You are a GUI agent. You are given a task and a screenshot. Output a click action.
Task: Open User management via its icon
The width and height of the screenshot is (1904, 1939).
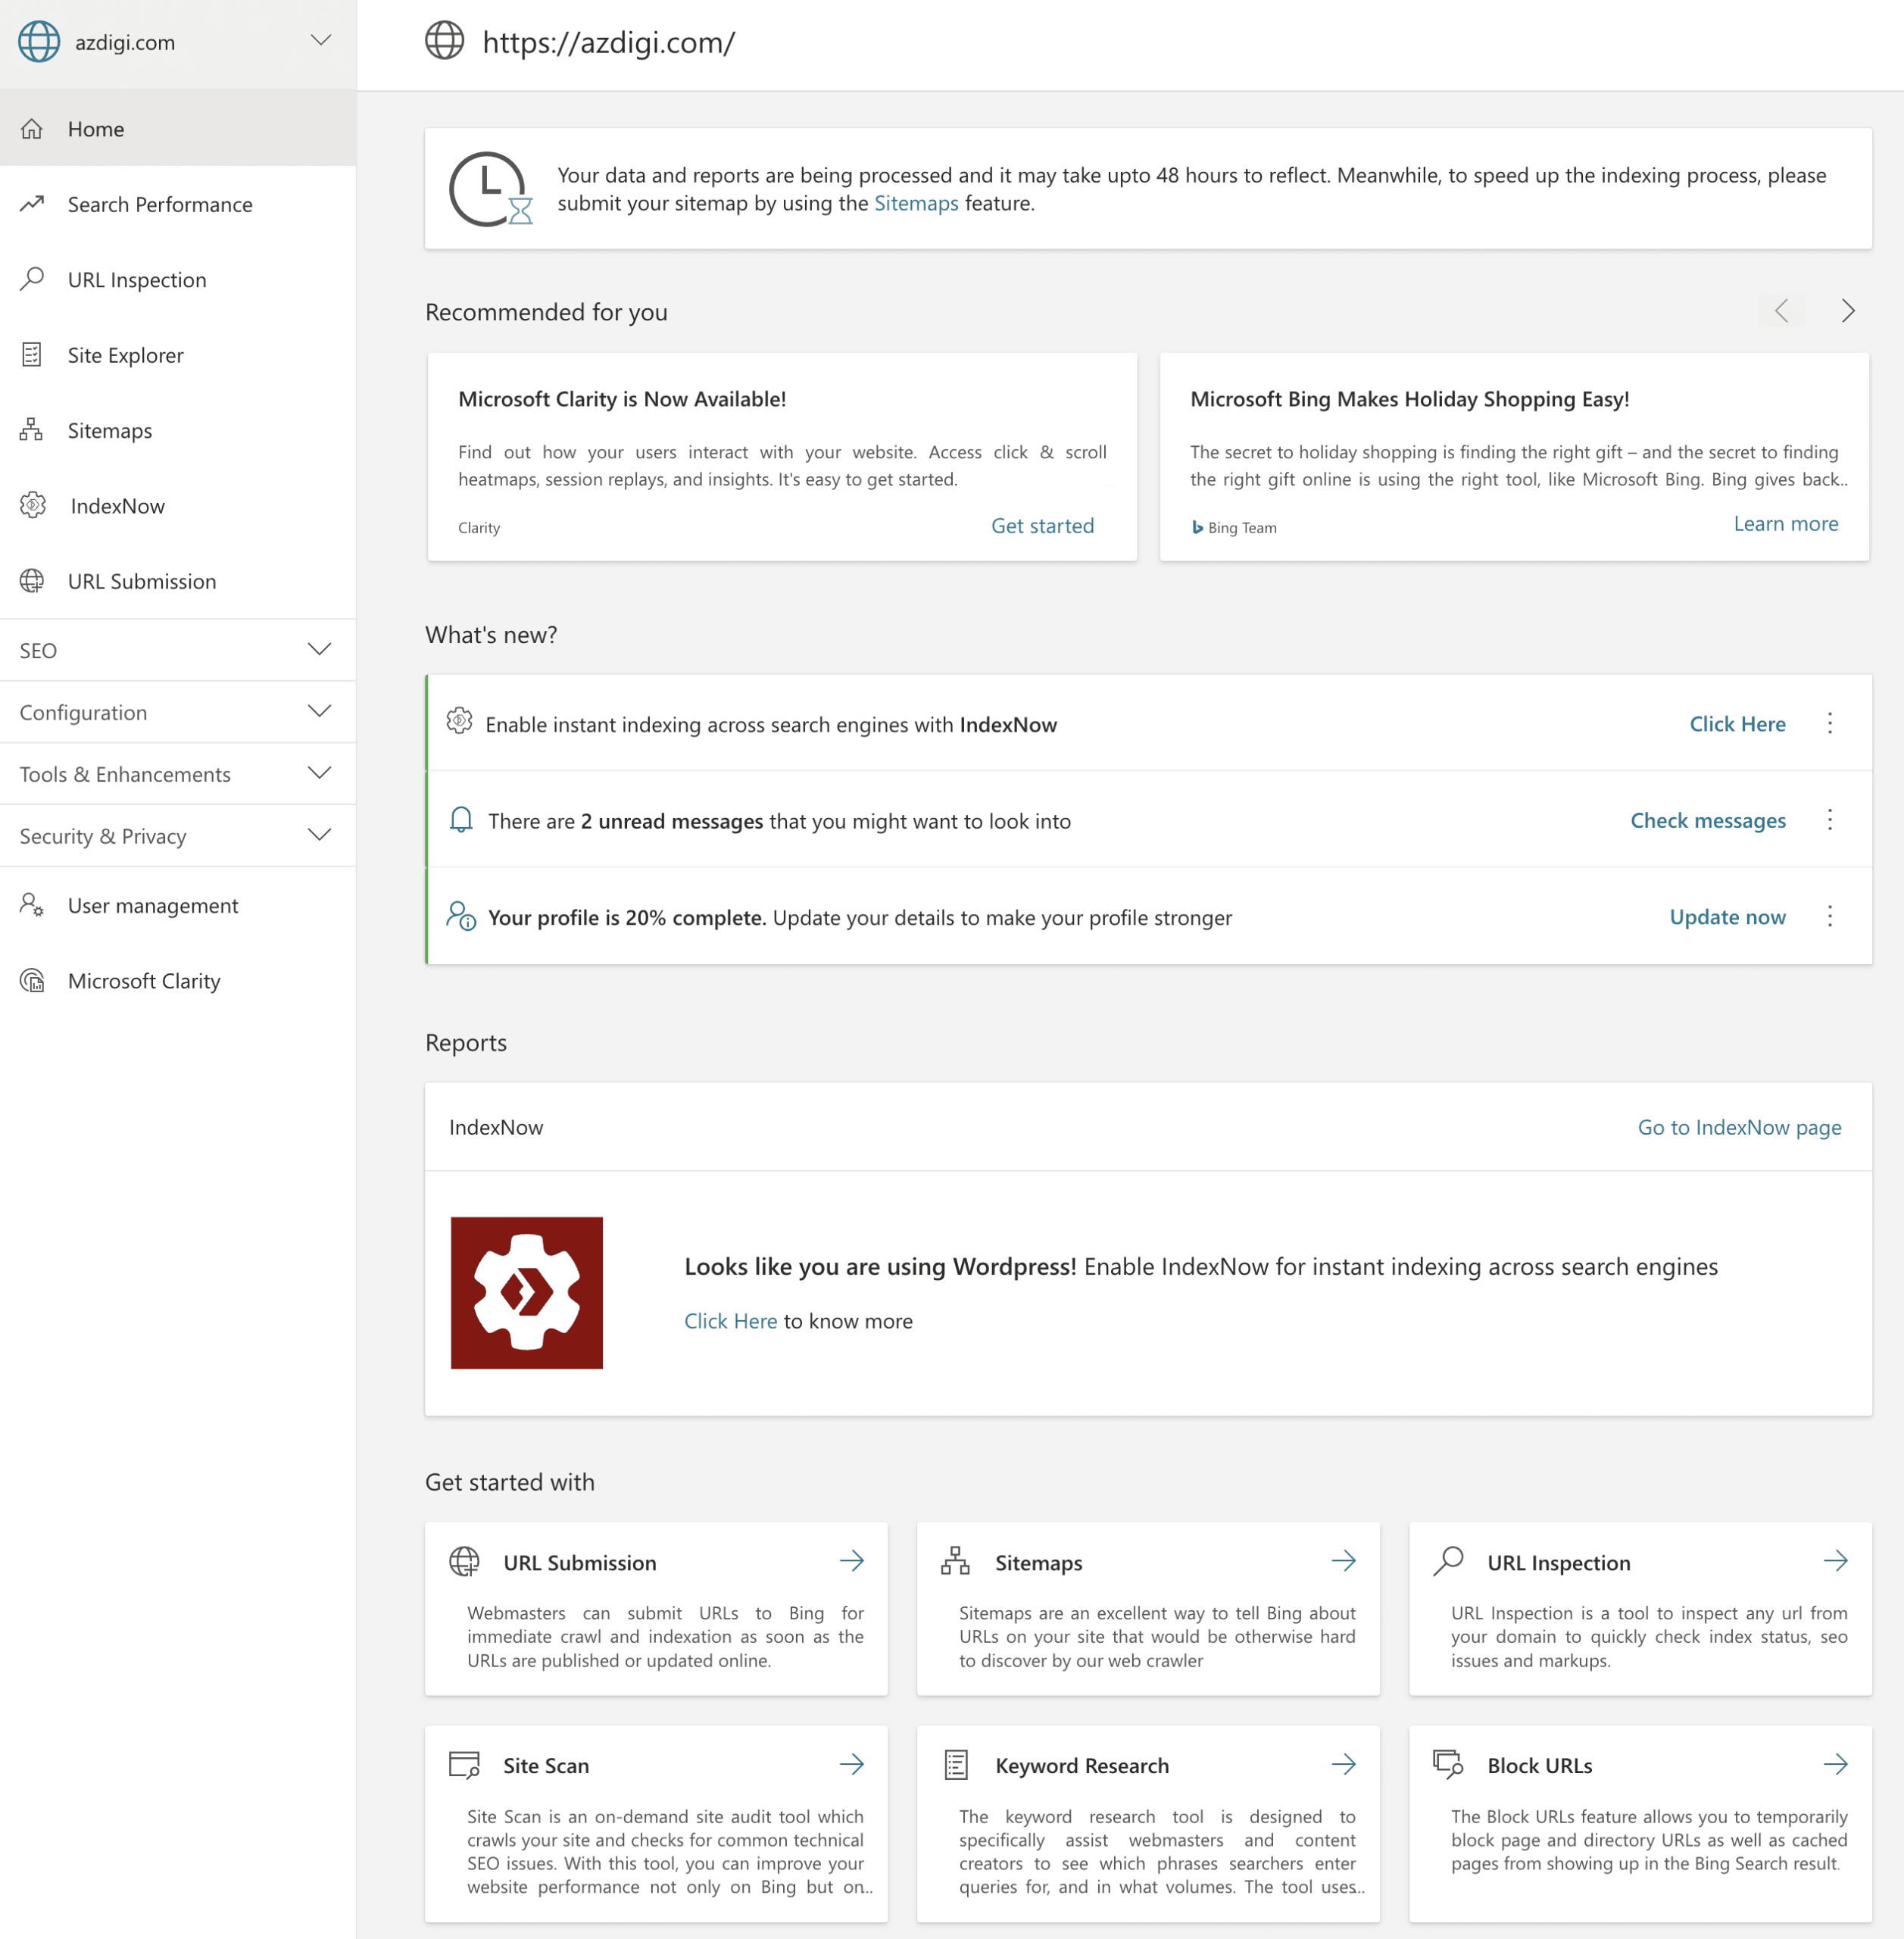[32, 905]
